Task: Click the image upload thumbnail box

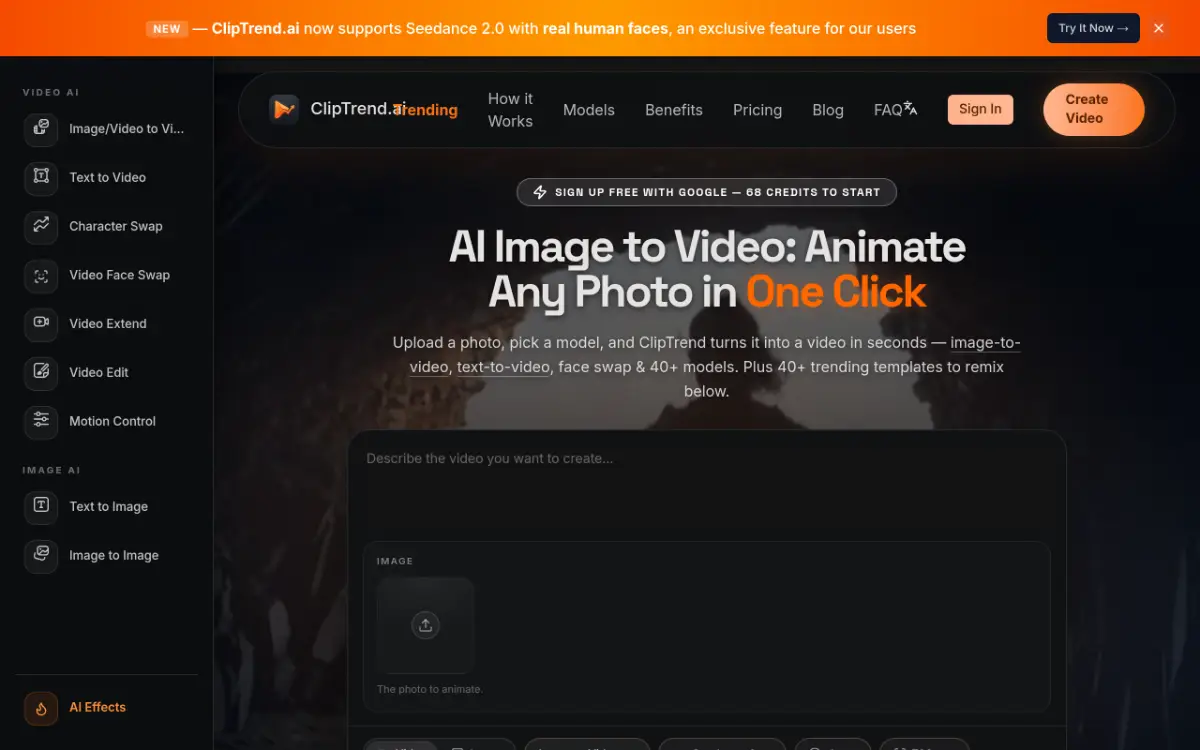Action: coord(425,625)
